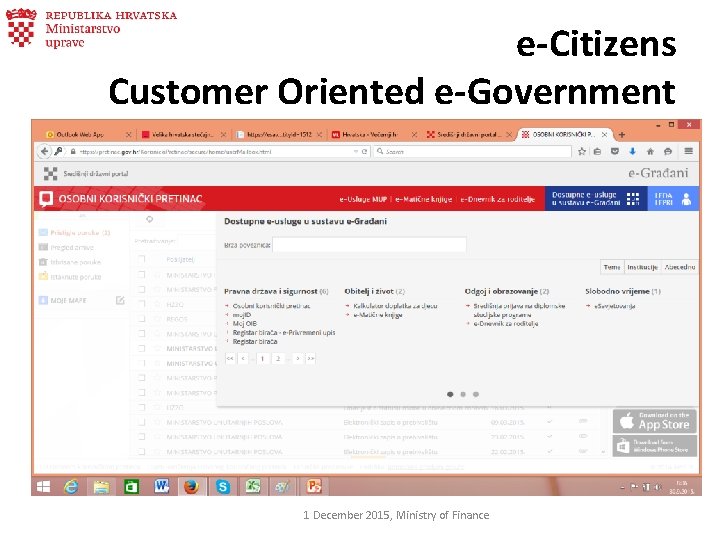Click the grid icon beside Dostupne e-usluge
Image resolution: width=720 pixels, height=540 pixels.
click(633, 199)
